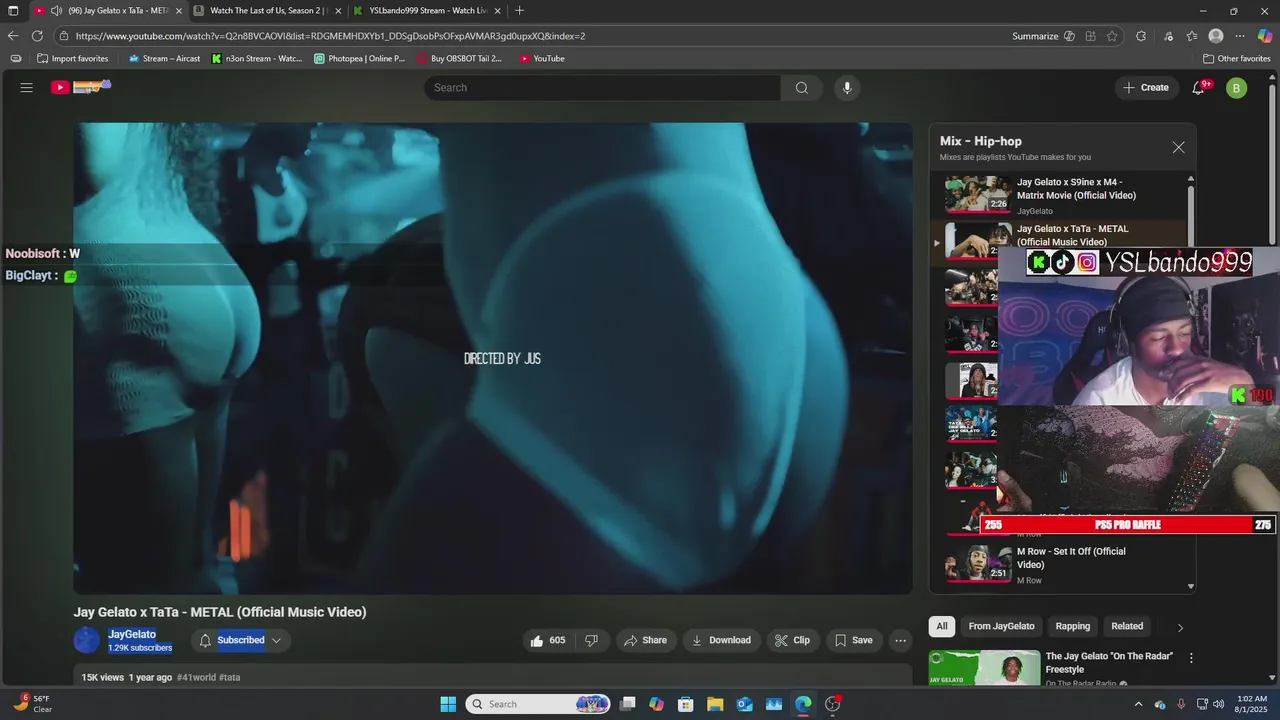1280x720 pixels.
Task: Open the YouTube hamburger guide menu
Action: pyautogui.click(x=27, y=87)
